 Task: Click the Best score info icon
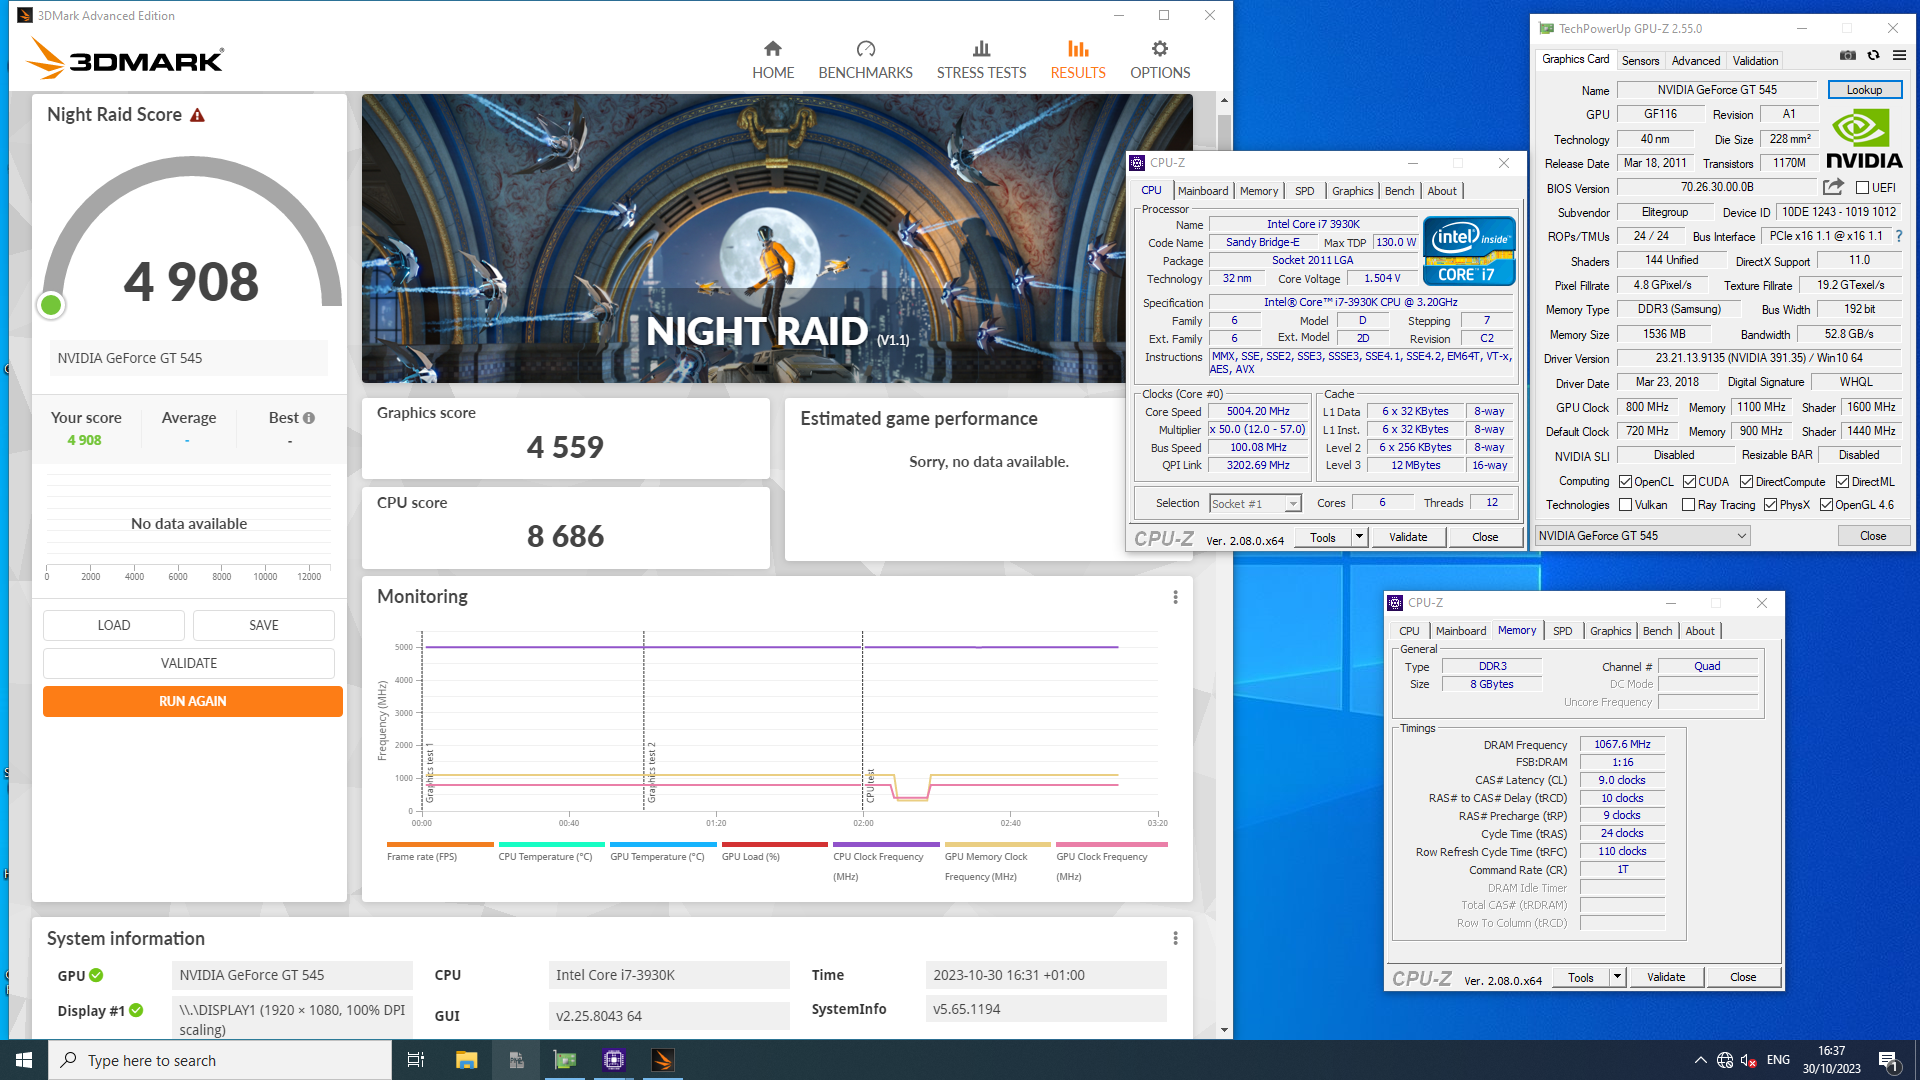click(x=309, y=418)
